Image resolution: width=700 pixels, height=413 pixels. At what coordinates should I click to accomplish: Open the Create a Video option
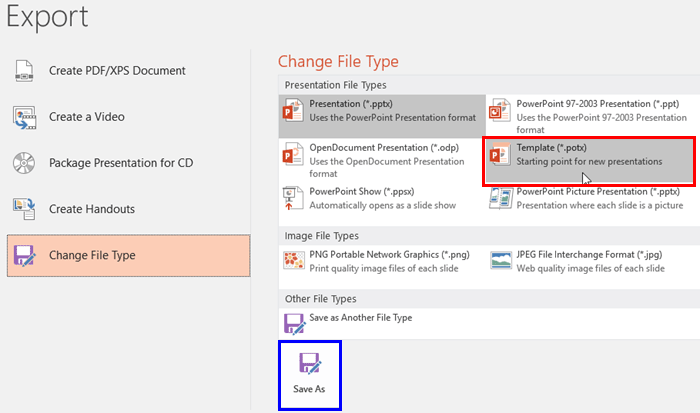point(129,117)
